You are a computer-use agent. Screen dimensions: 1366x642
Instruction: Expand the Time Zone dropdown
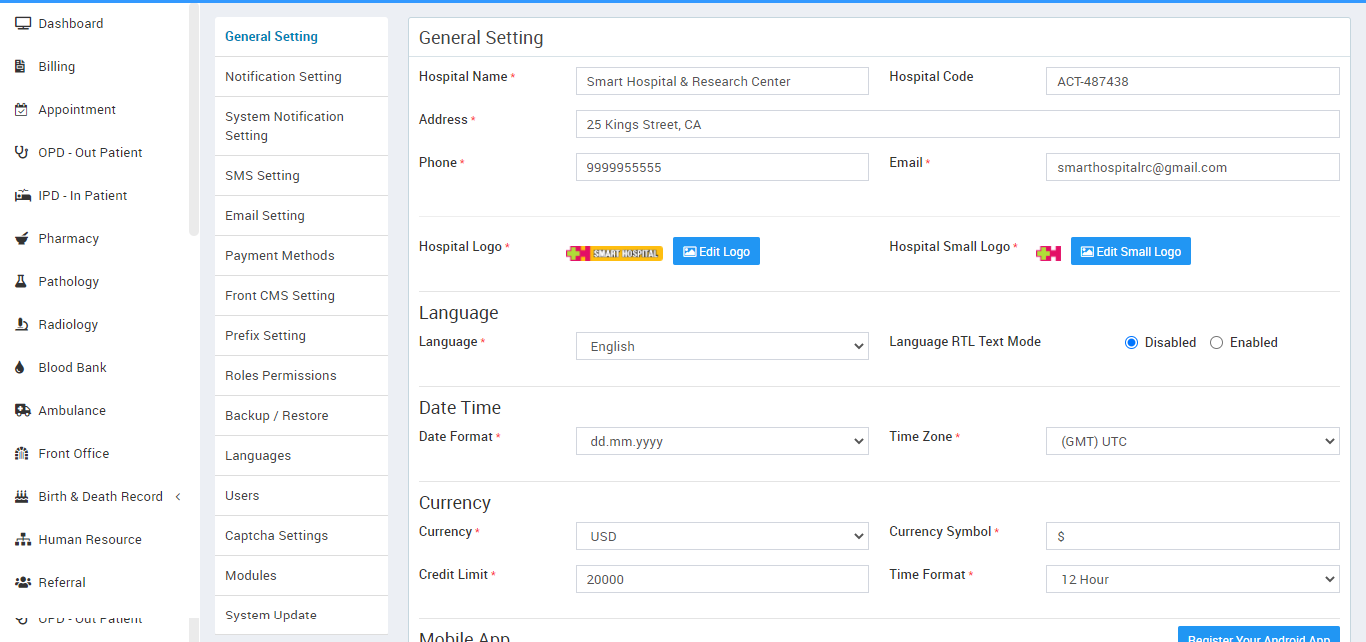click(x=1192, y=441)
